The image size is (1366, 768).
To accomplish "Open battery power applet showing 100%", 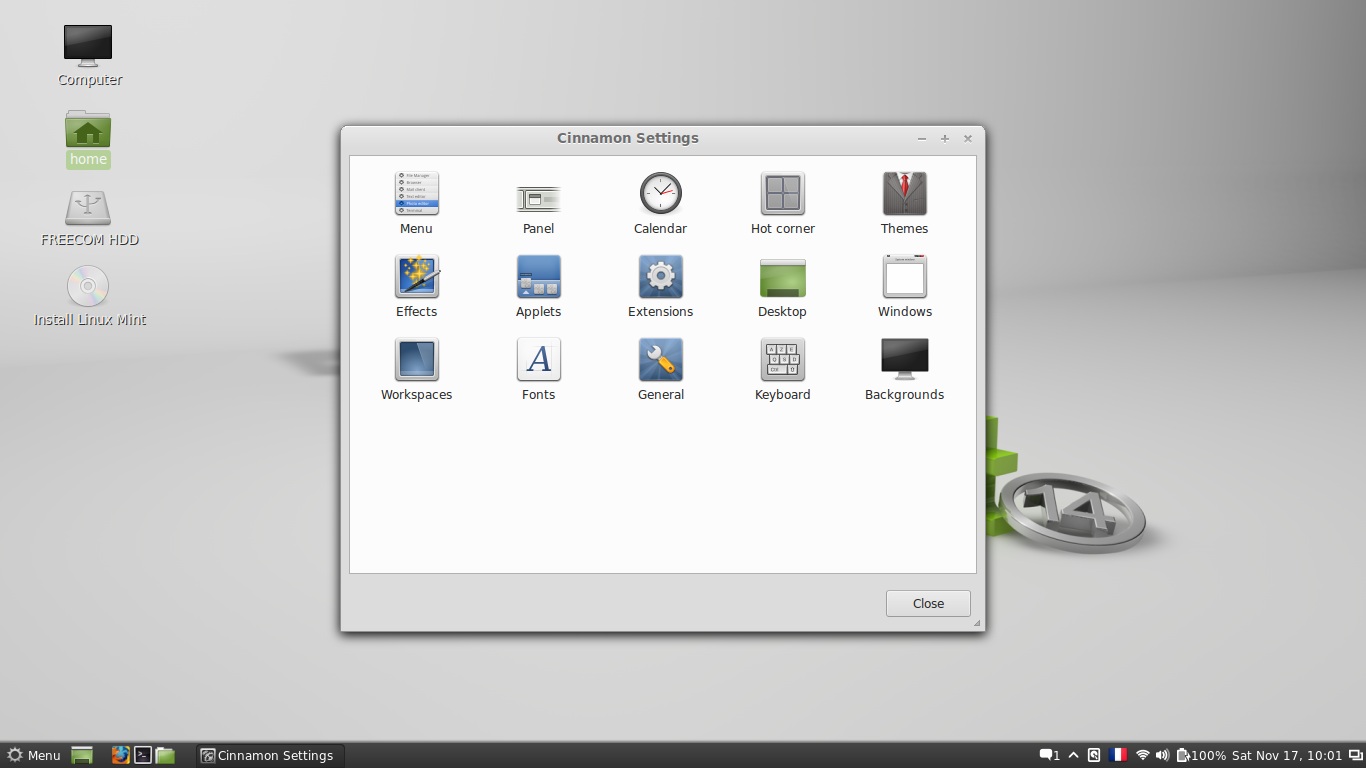I will tap(1201, 755).
